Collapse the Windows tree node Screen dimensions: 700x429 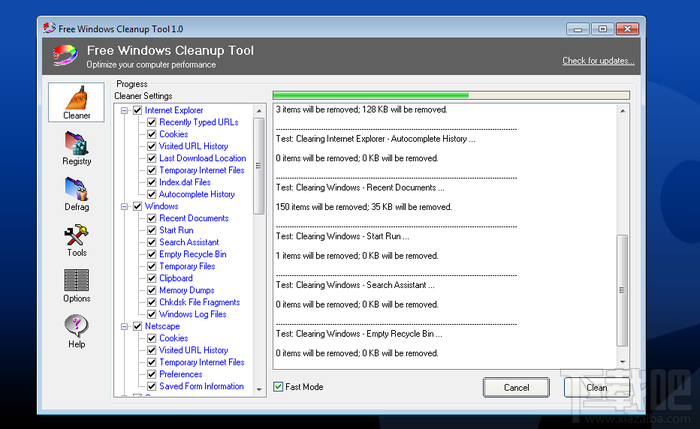click(x=125, y=206)
